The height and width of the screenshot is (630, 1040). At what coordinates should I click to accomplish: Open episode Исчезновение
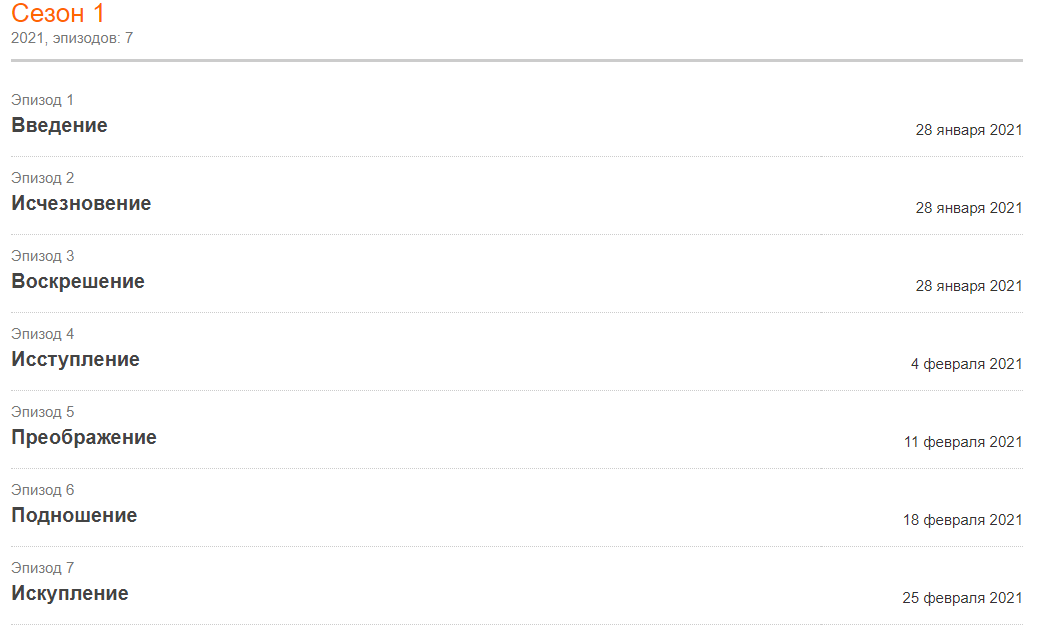81,204
